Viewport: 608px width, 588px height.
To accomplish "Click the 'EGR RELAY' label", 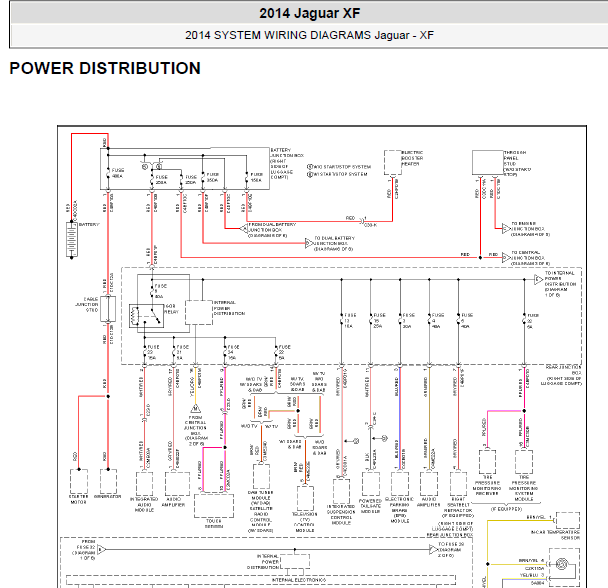I will (x=171, y=309).
